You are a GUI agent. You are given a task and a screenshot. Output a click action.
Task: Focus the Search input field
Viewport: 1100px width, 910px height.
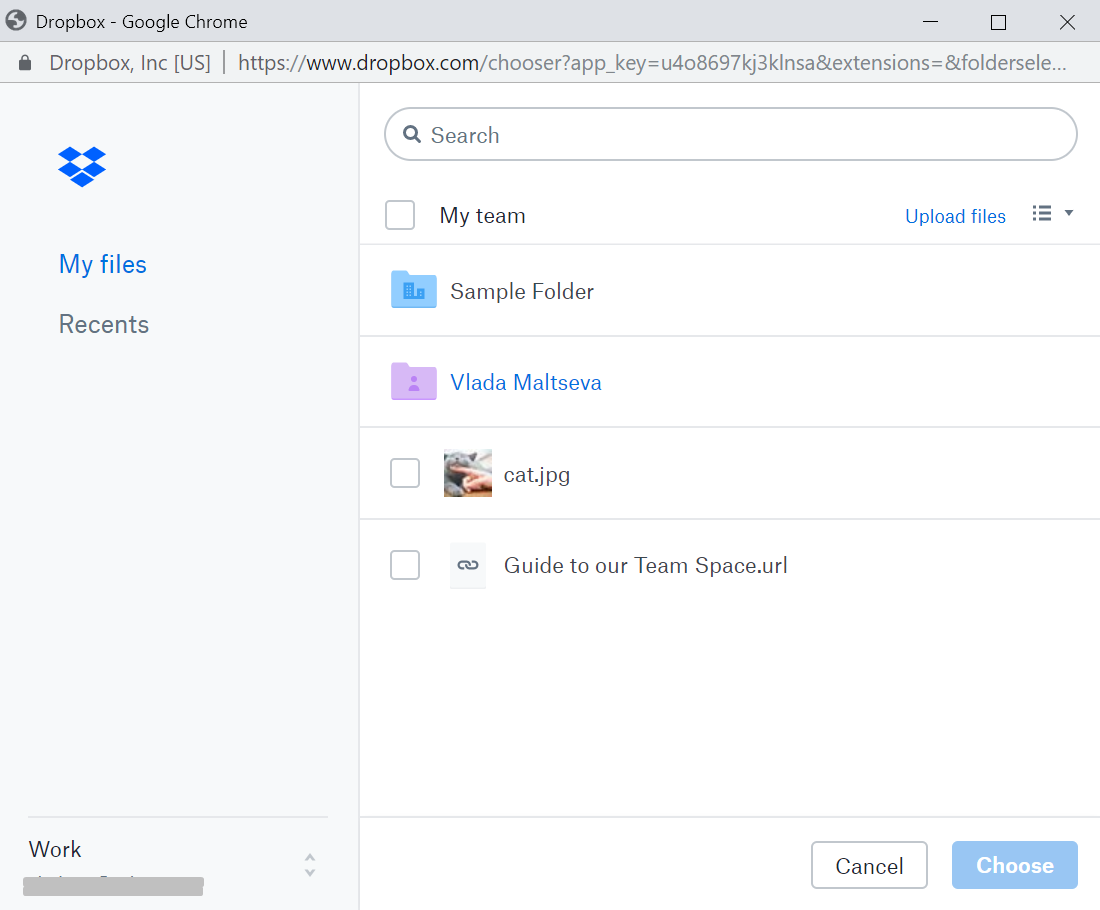tap(740, 135)
